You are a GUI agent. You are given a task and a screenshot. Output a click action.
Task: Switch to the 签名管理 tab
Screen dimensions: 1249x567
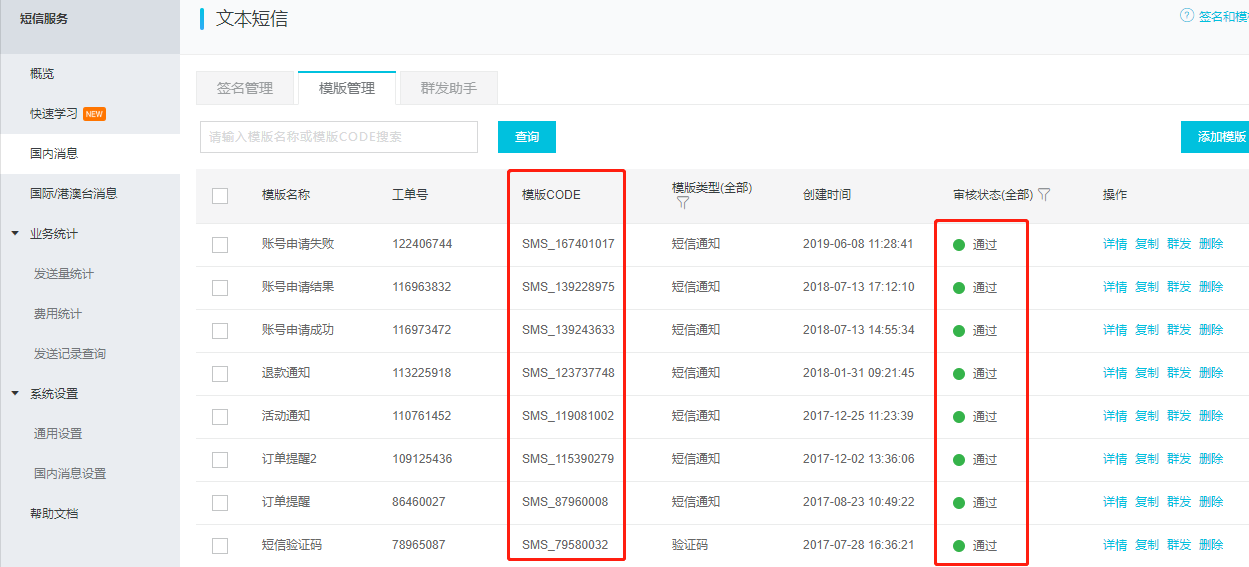(x=245, y=88)
